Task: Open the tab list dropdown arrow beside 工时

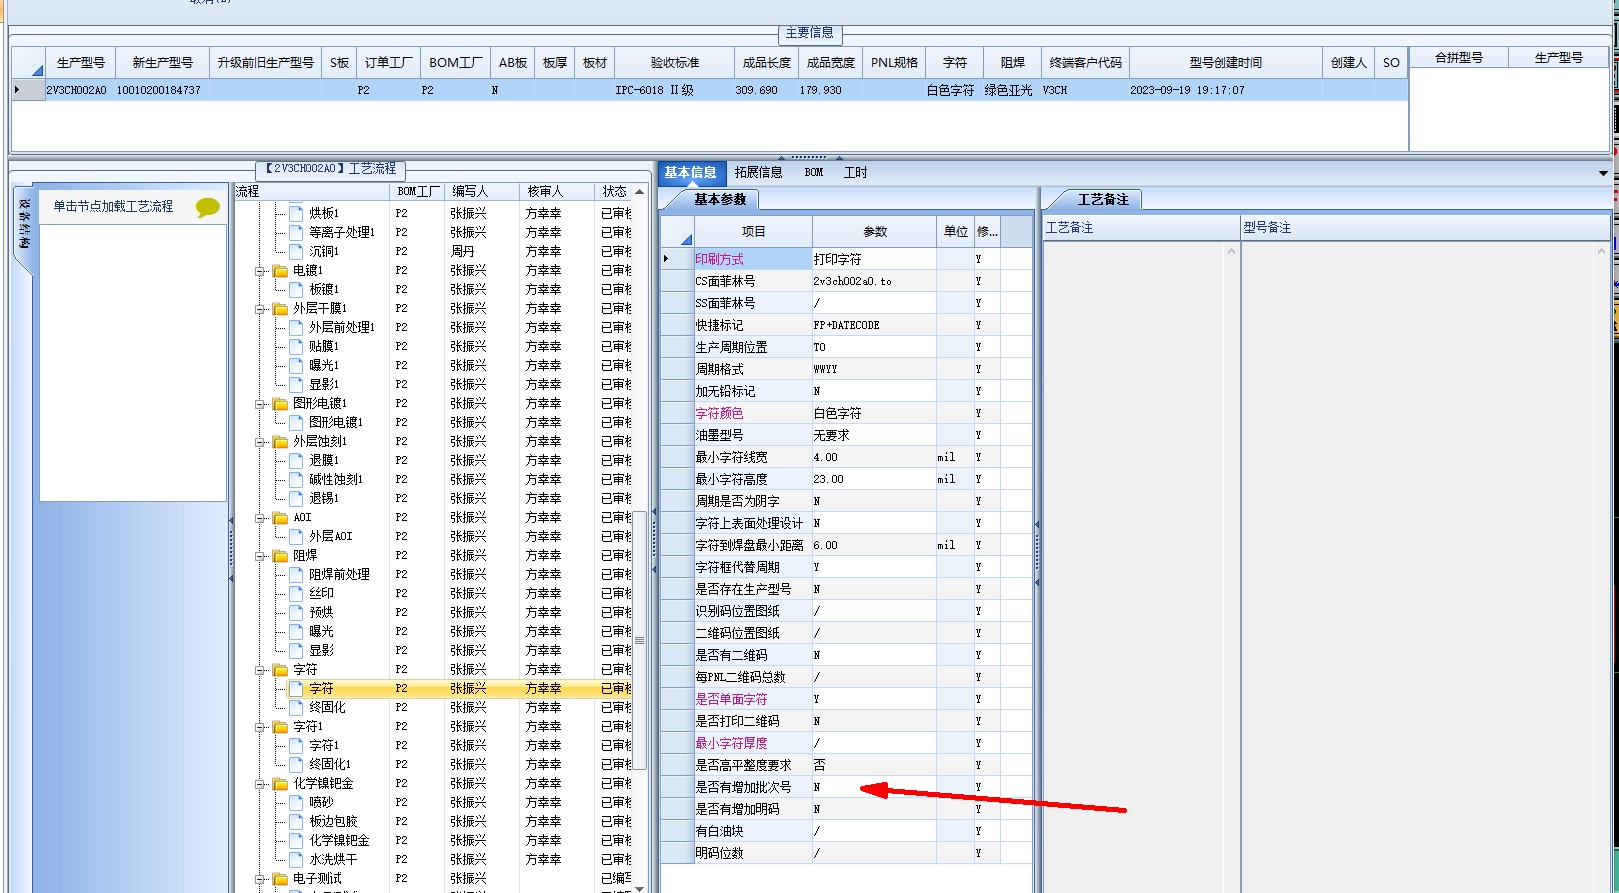Action: (1603, 173)
